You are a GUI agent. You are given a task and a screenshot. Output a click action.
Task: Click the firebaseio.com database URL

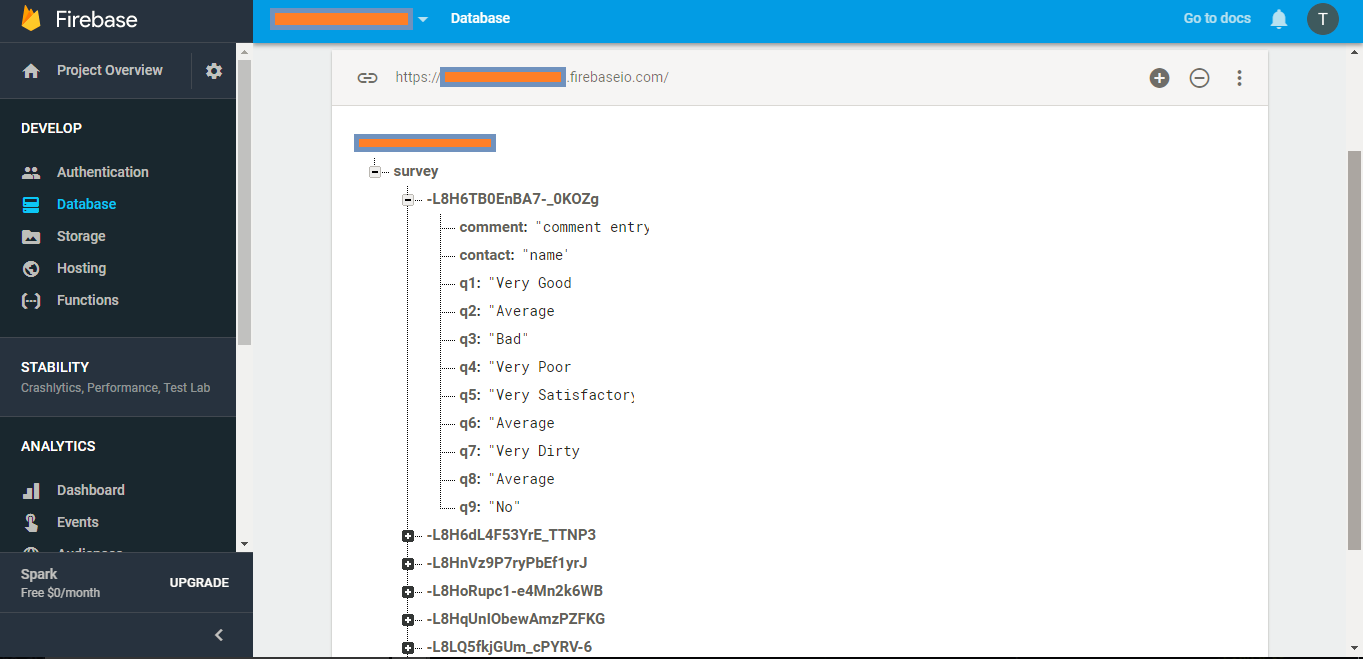coord(532,77)
